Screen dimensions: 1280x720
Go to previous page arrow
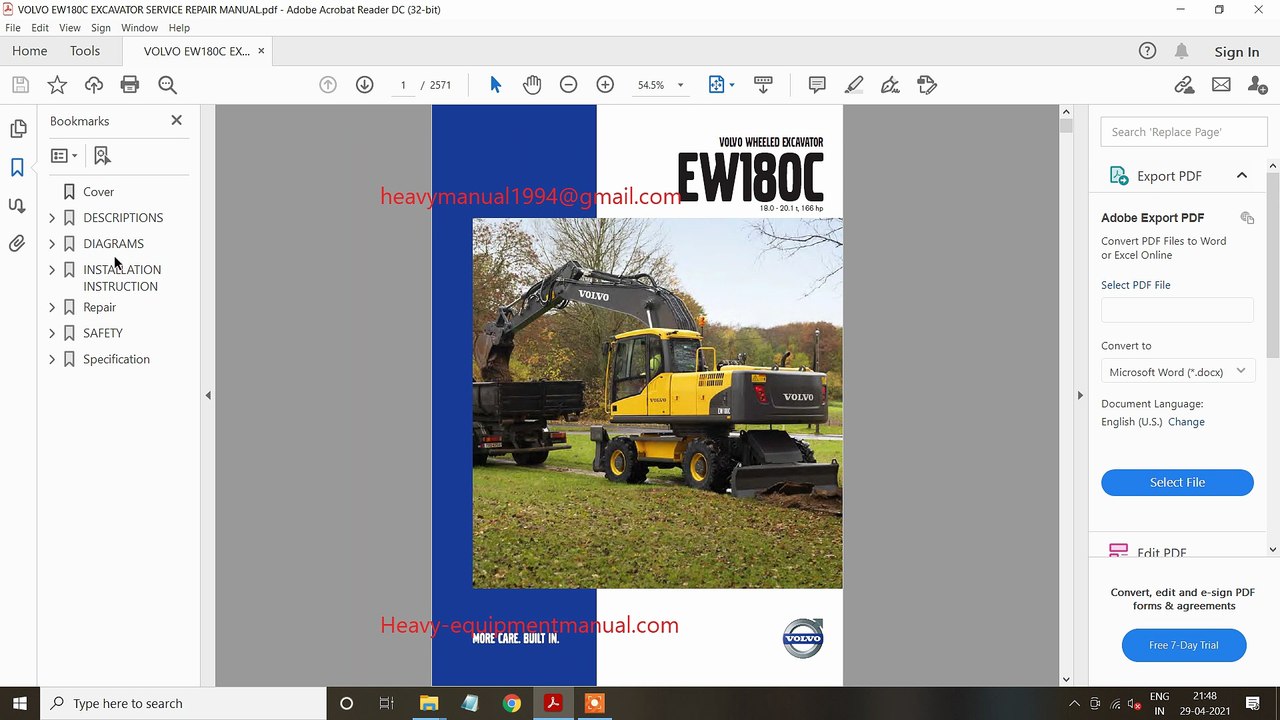coord(328,85)
